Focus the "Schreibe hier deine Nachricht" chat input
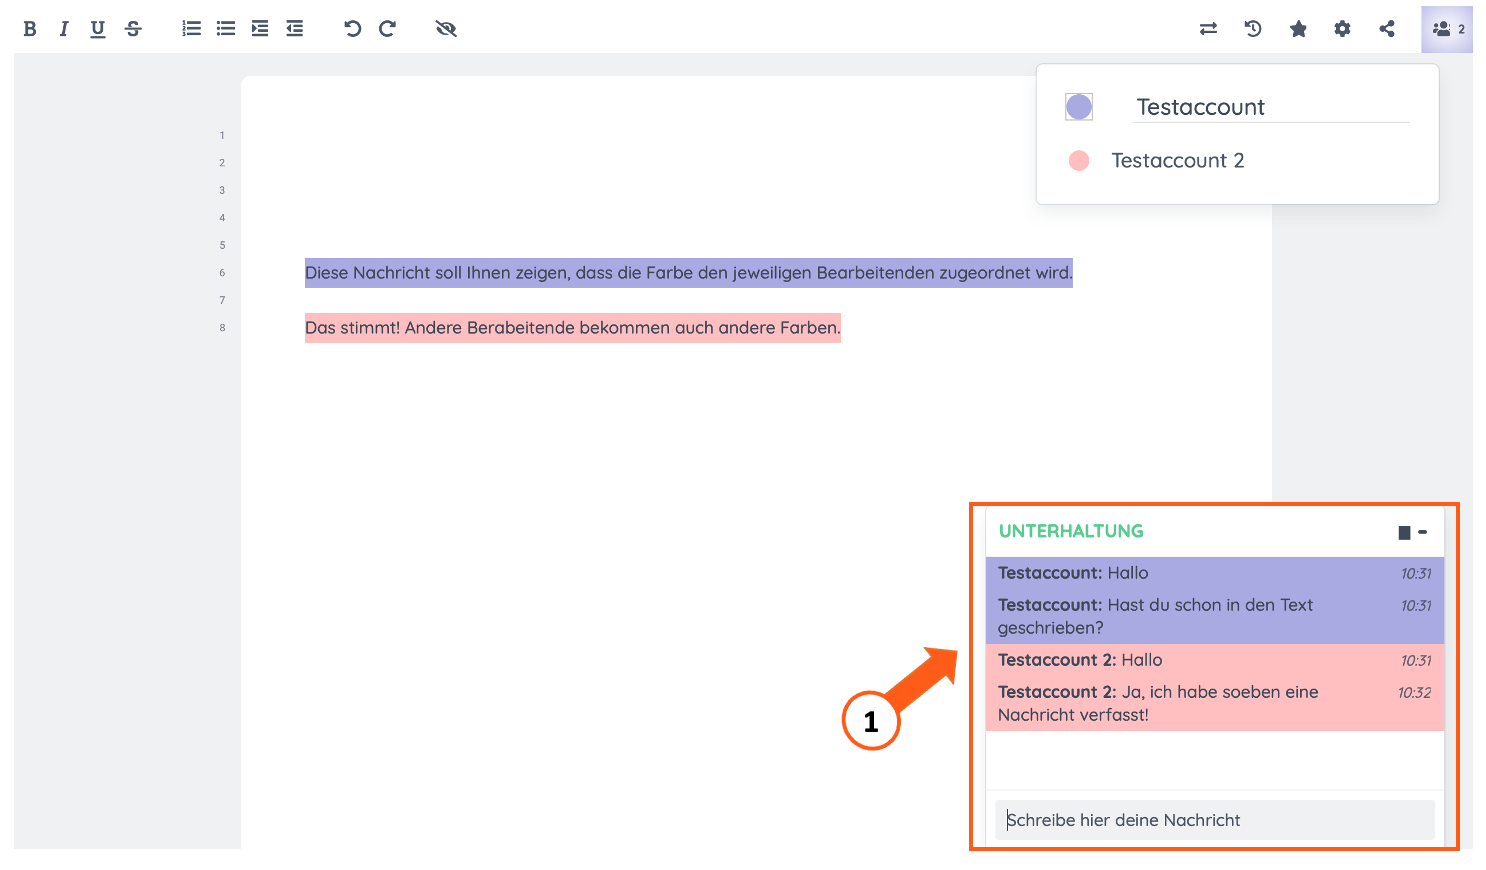1486x870 pixels. pyautogui.click(x=1215, y=820)
